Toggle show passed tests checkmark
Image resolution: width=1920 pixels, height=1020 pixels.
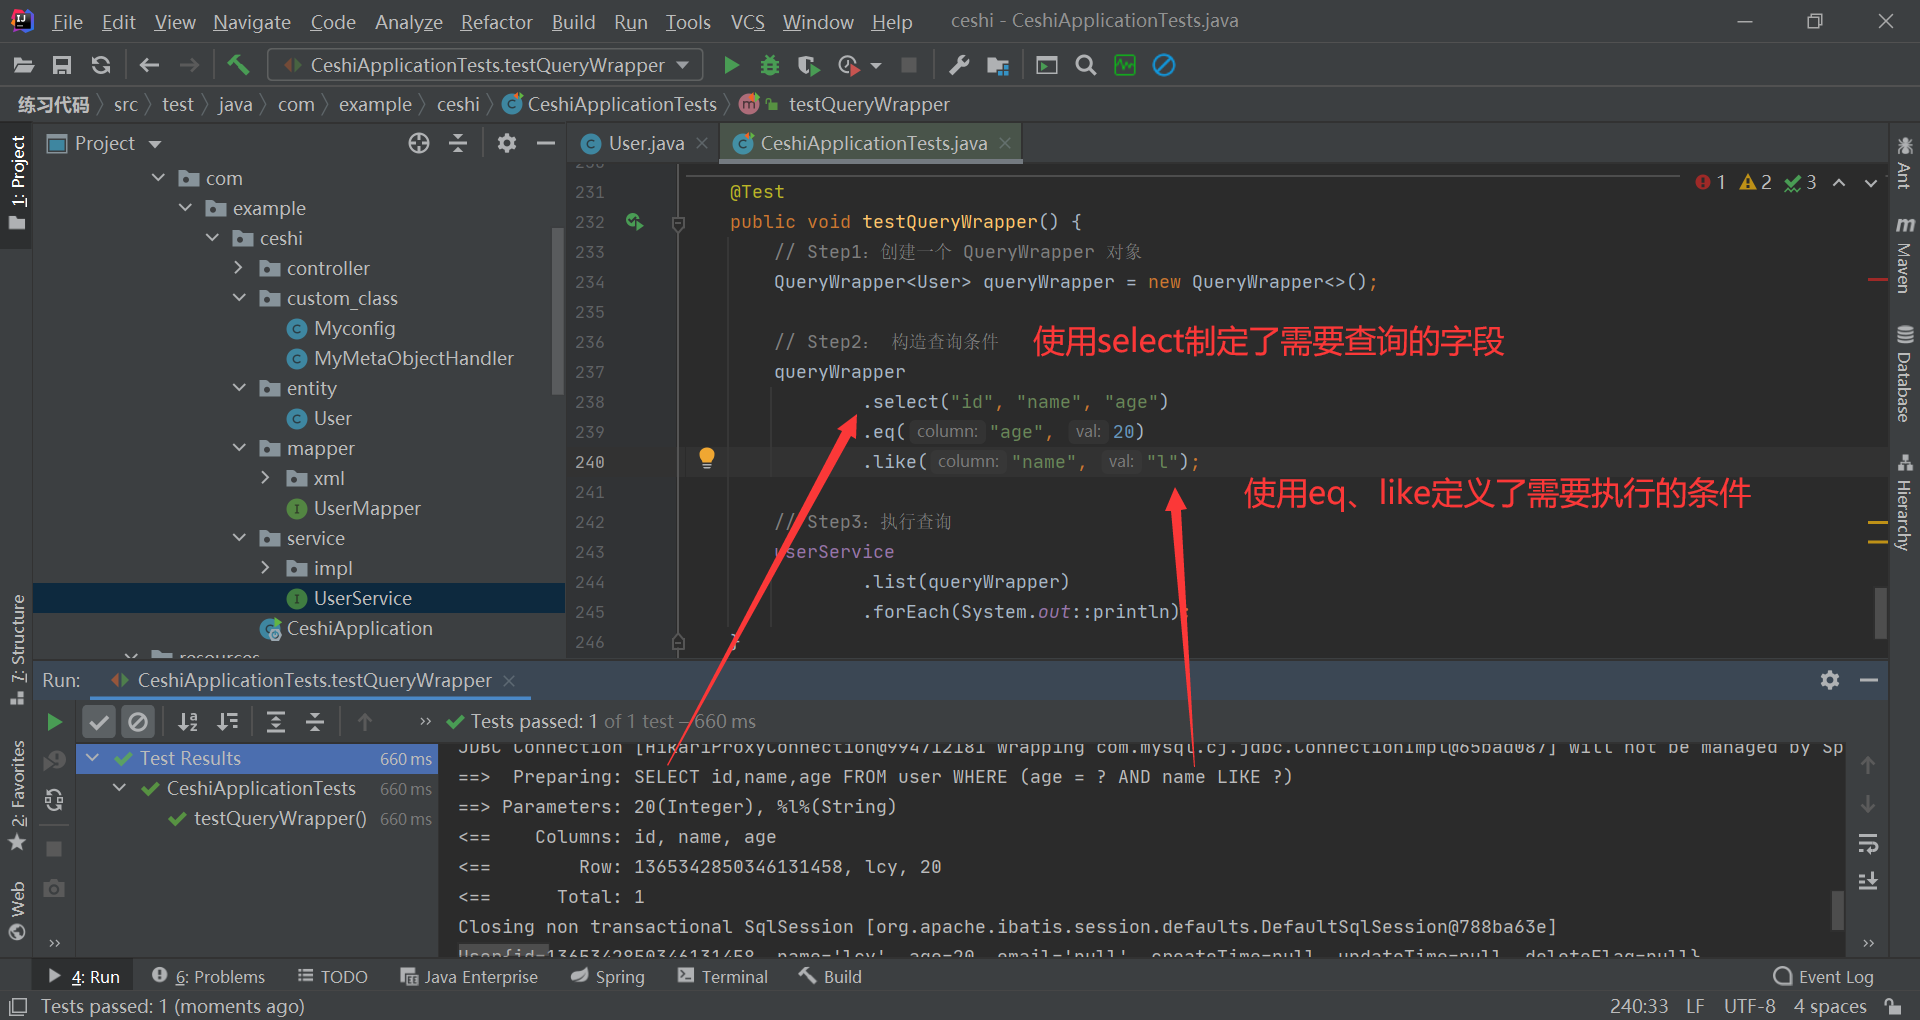click(98, 721)
